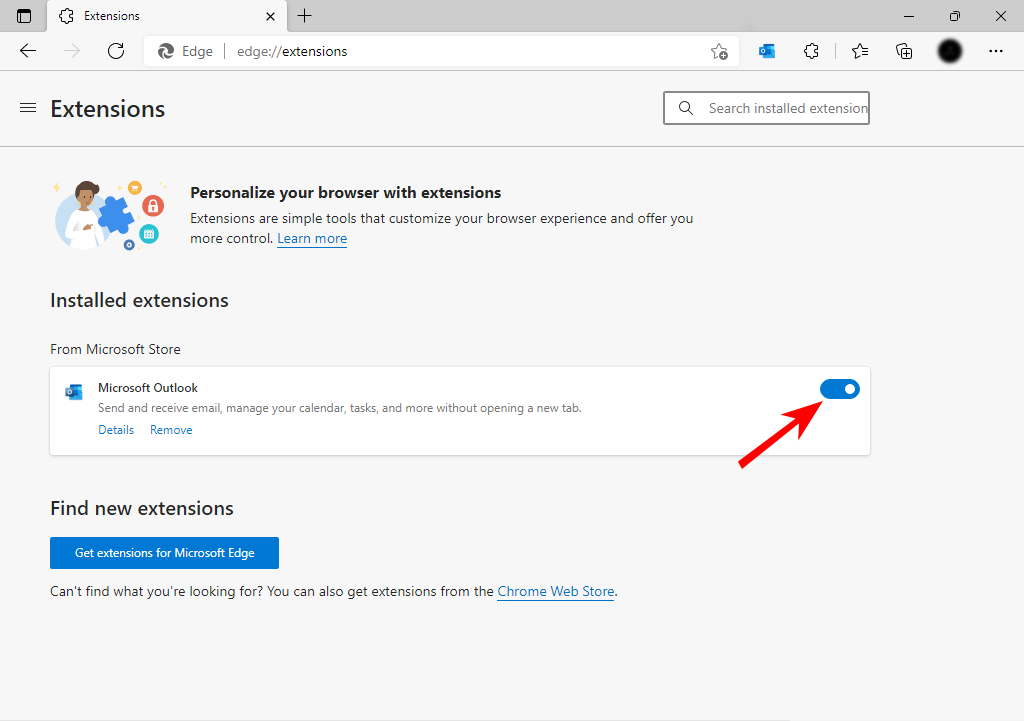Open a new tab with plus button
This screenshot has width=1024, height=721.
(304, 16)
